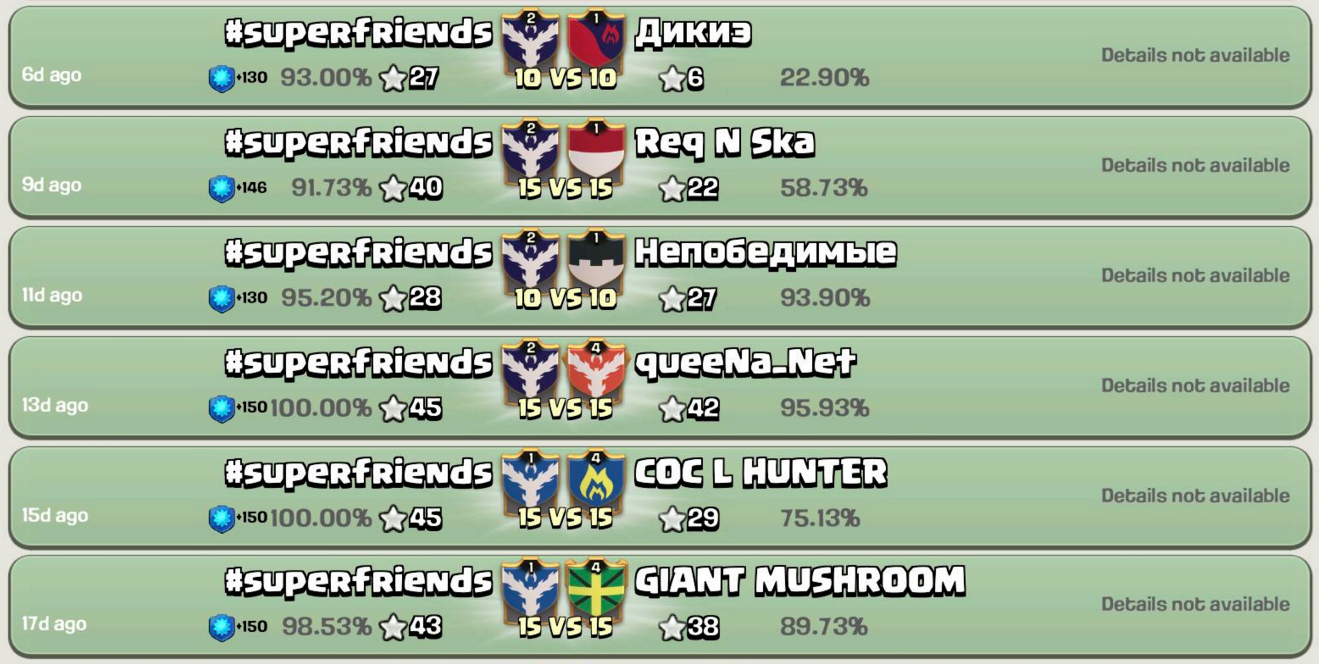The height and width of the screenshot is (664, 1319).
Task: Click the COC L HUNTER flame badge
Action: pos(596,479)
